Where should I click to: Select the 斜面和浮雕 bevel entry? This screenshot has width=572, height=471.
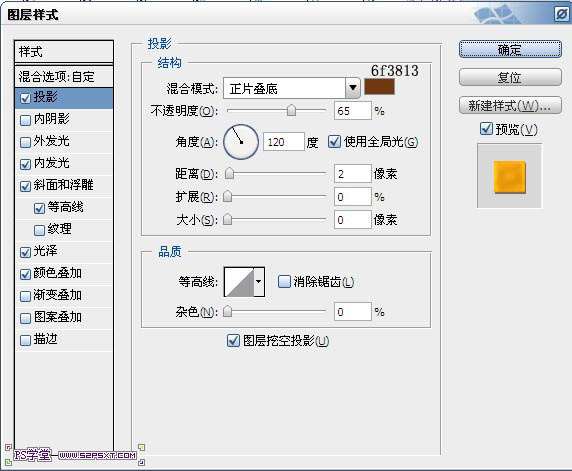[x=64, y=186]
